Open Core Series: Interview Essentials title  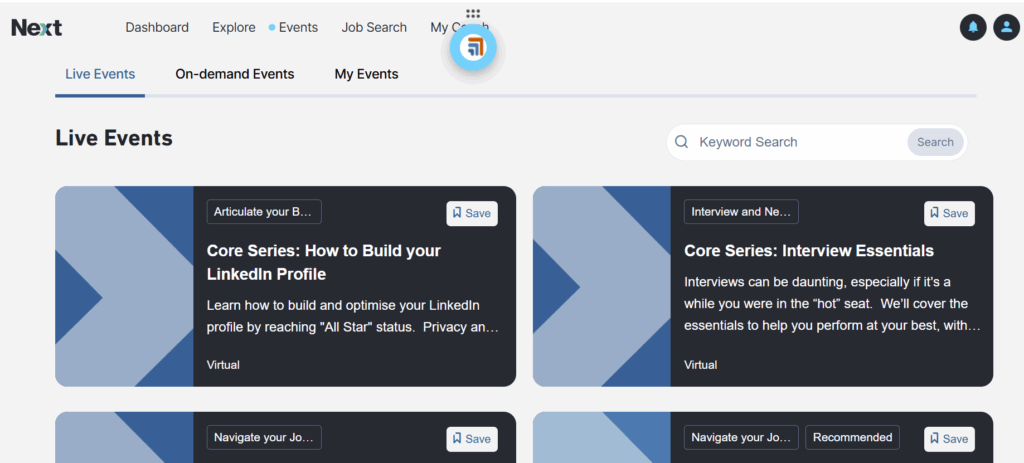click(x=808, y=251)
